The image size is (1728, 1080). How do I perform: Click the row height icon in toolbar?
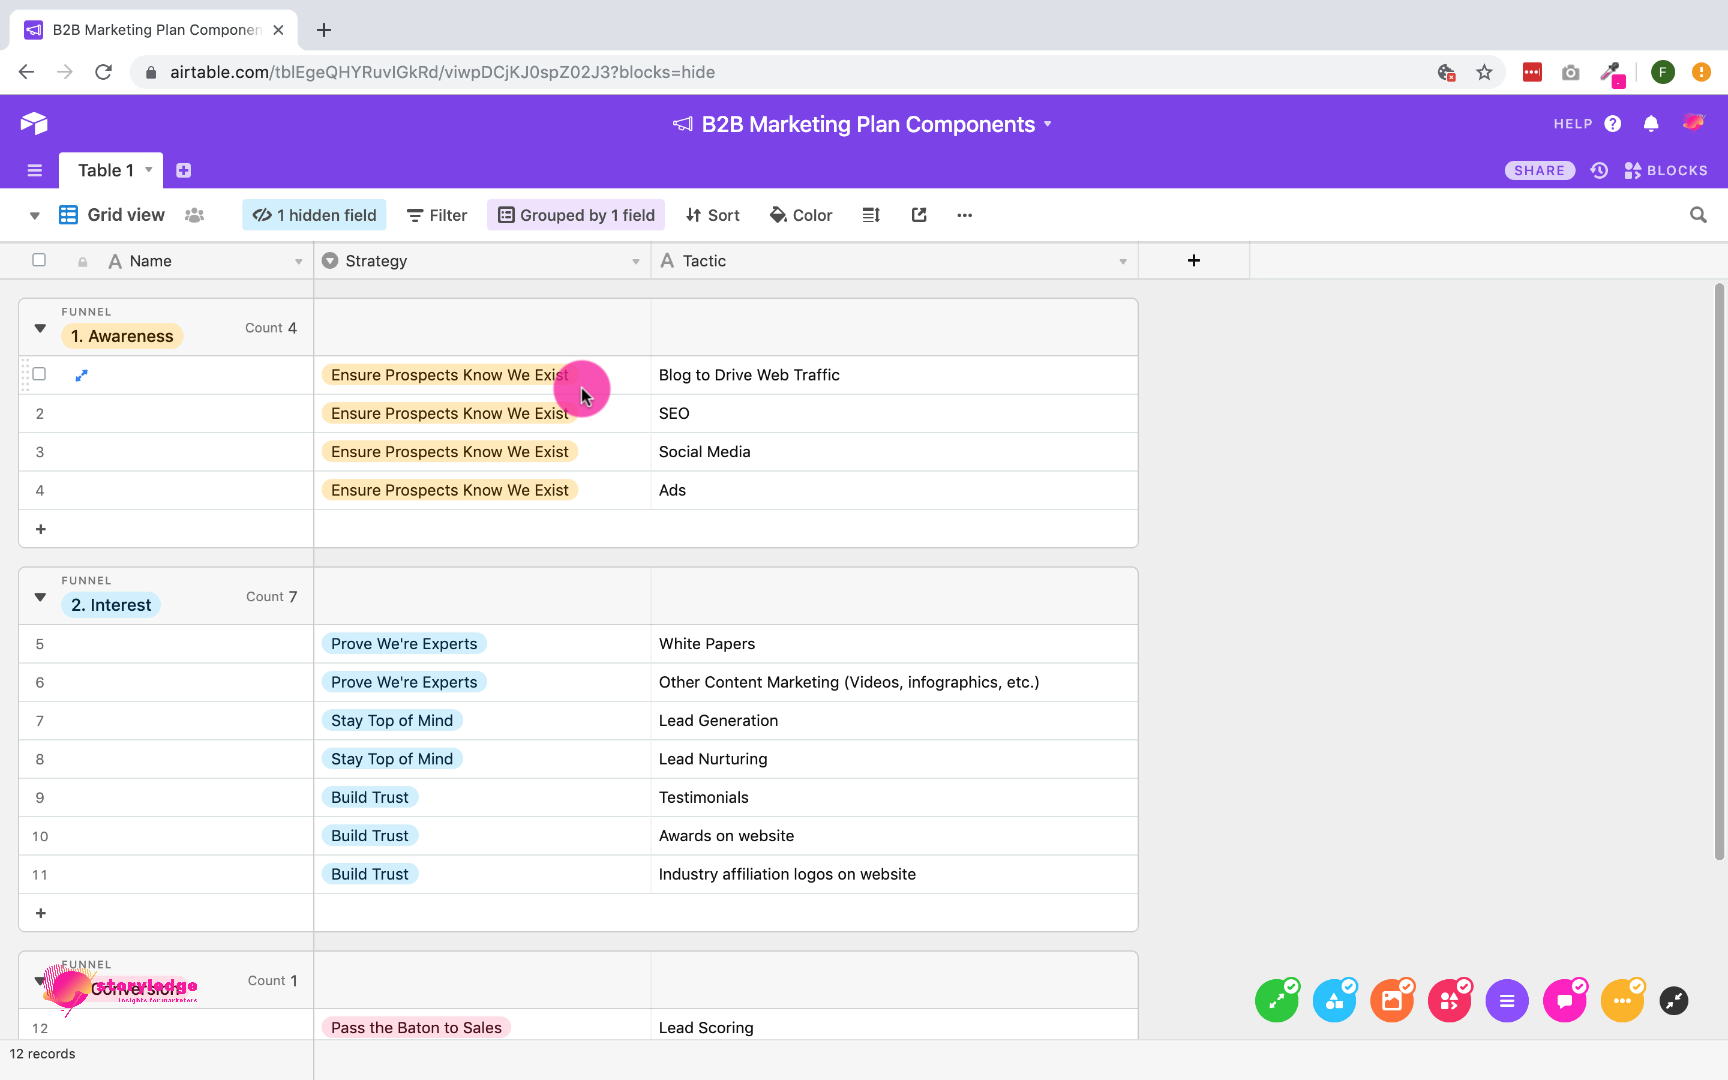(x=871, y=215)
